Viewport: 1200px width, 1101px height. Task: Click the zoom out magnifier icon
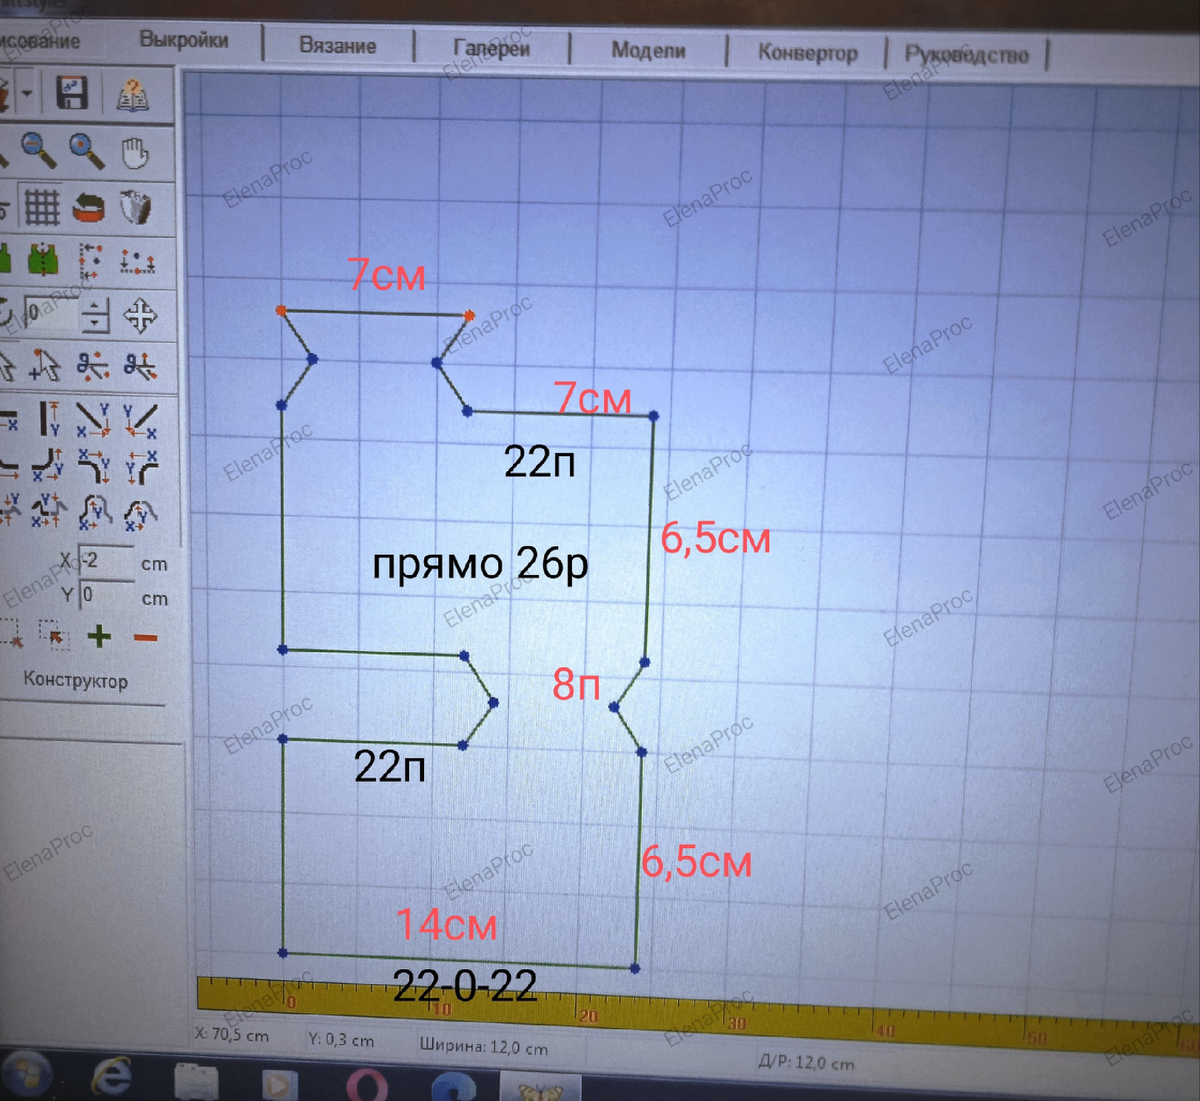(x=38, y=150)
